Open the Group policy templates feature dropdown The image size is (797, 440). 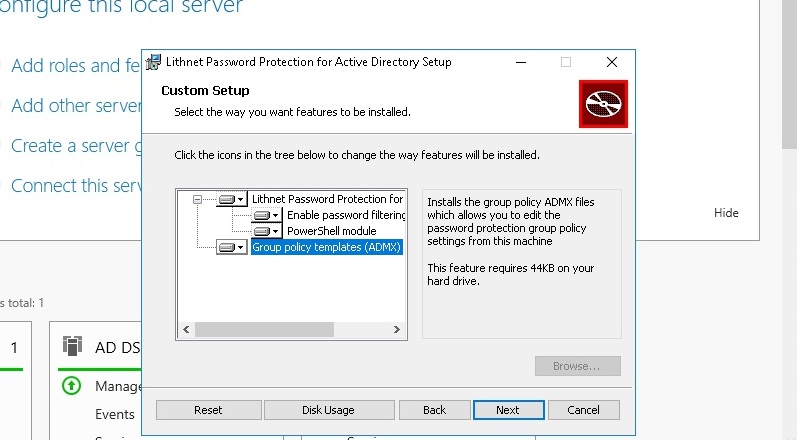coord(231,247)
